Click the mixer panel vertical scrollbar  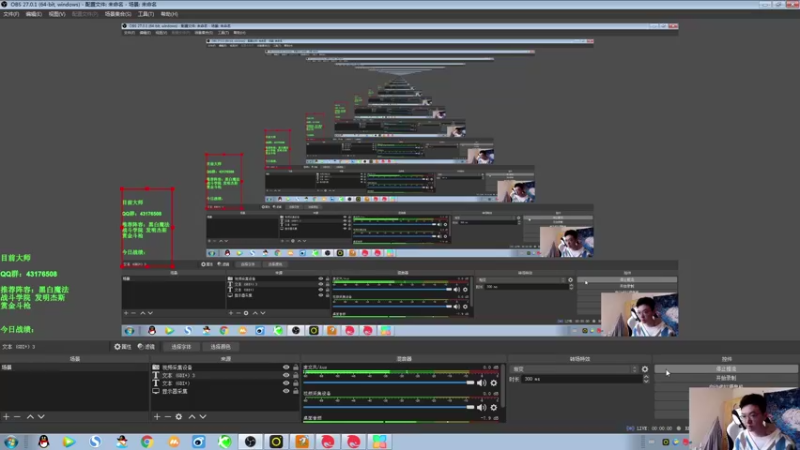503,392
